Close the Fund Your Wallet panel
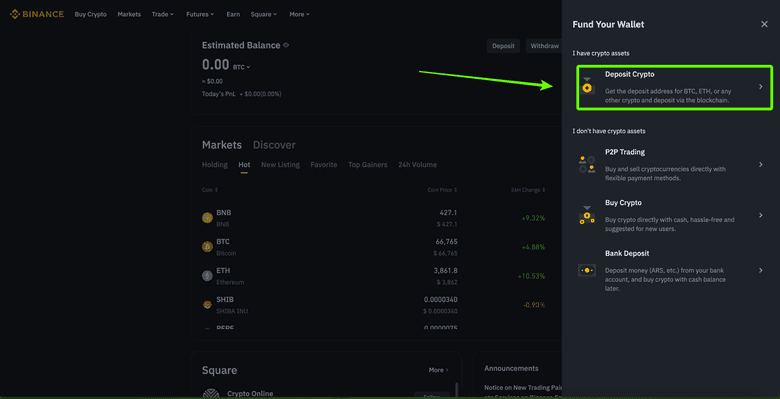Viewport: 780px width, 399px height. (764, 24)
